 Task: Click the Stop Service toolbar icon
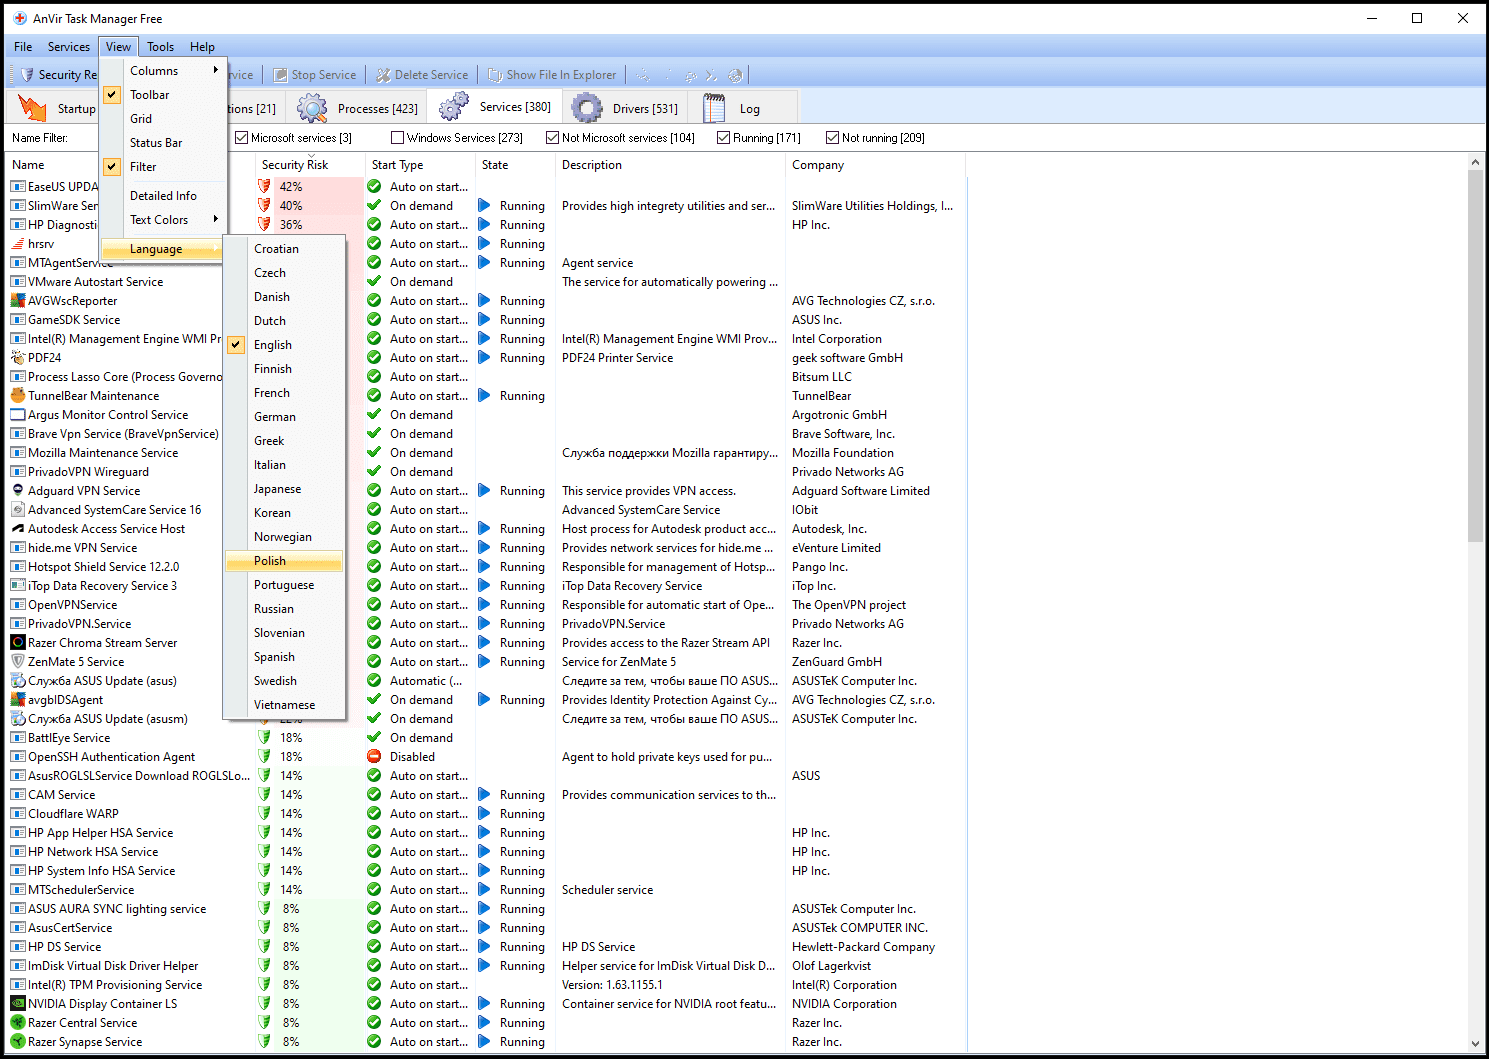click(x=280, y=75)
